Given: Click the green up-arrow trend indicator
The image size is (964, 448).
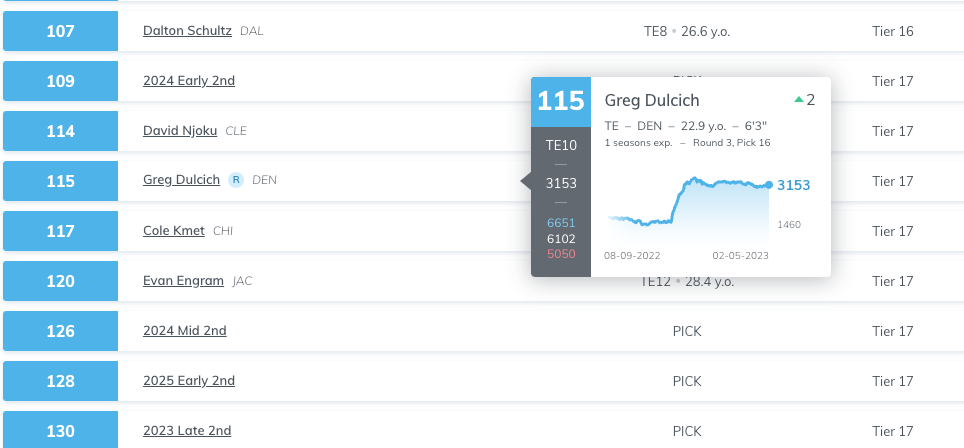Looking at the screenshot, I should pos(799,100).
